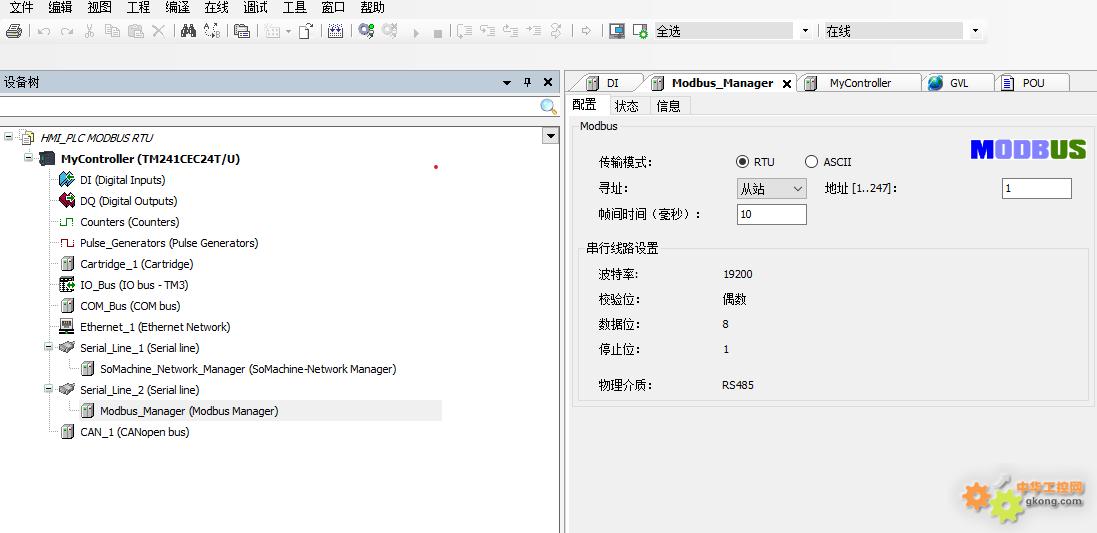
Task: Open the 寻址 从站 dropdown
Action: pyautogui.click(x=772, y=189)
